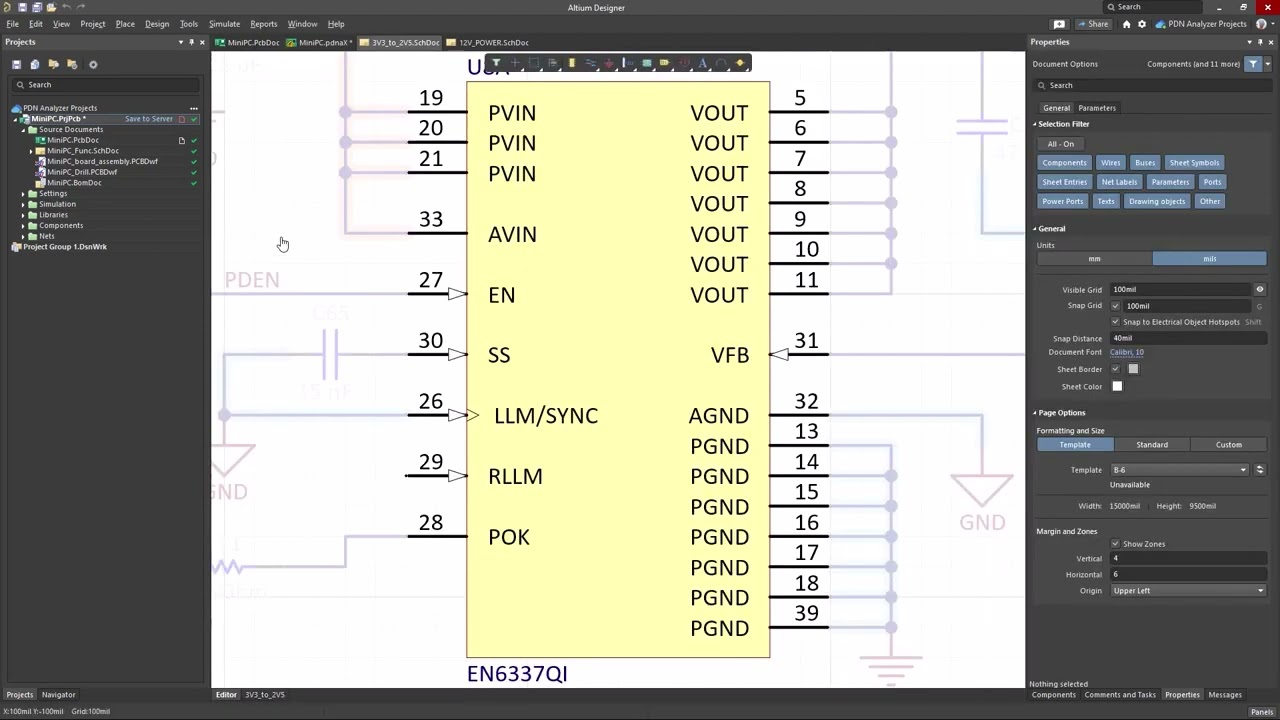Click the GND power port tool icon

pos(609,64)
